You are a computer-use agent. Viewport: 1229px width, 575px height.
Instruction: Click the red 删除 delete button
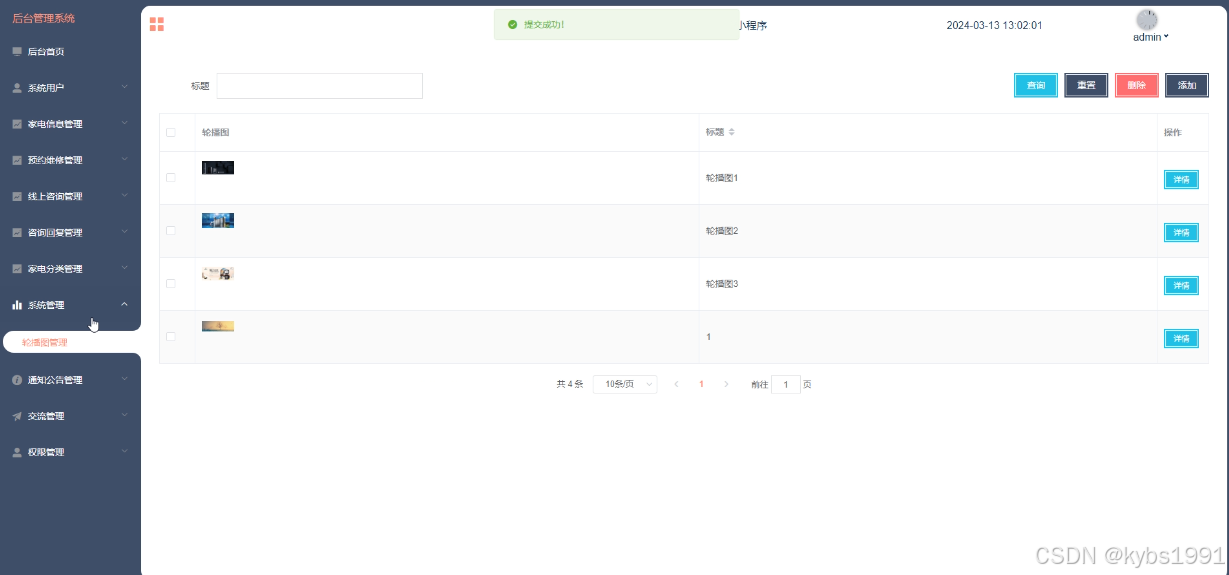[x=1137, y=86]
